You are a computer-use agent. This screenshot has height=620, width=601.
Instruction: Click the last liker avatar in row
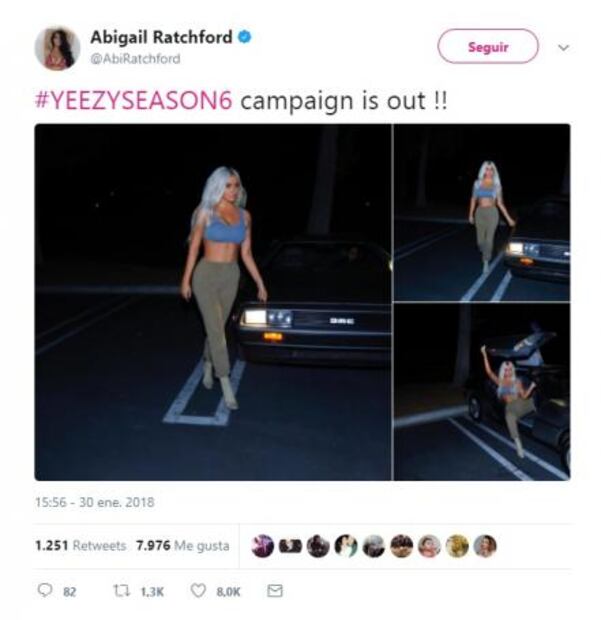tap(485, 546)
